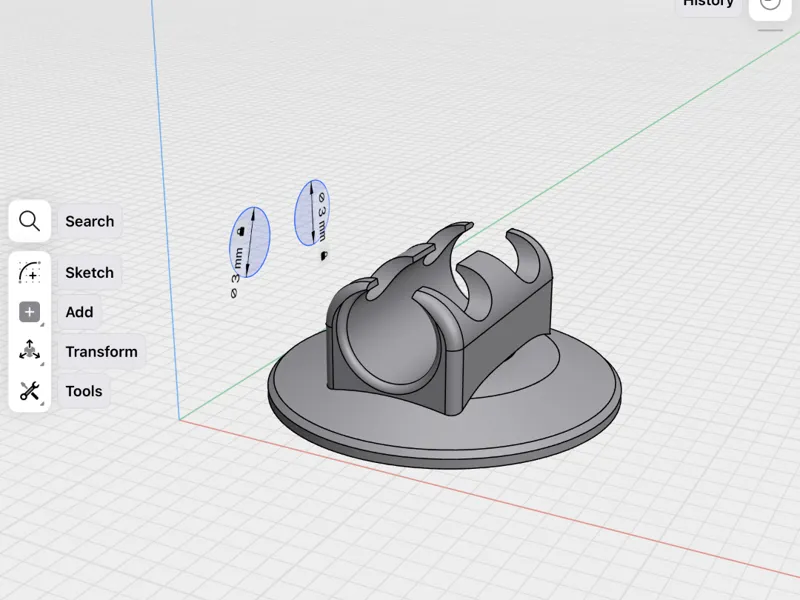800x600 pixels.
Task: Open the Tools wrench icon
Action: (30, 391)
